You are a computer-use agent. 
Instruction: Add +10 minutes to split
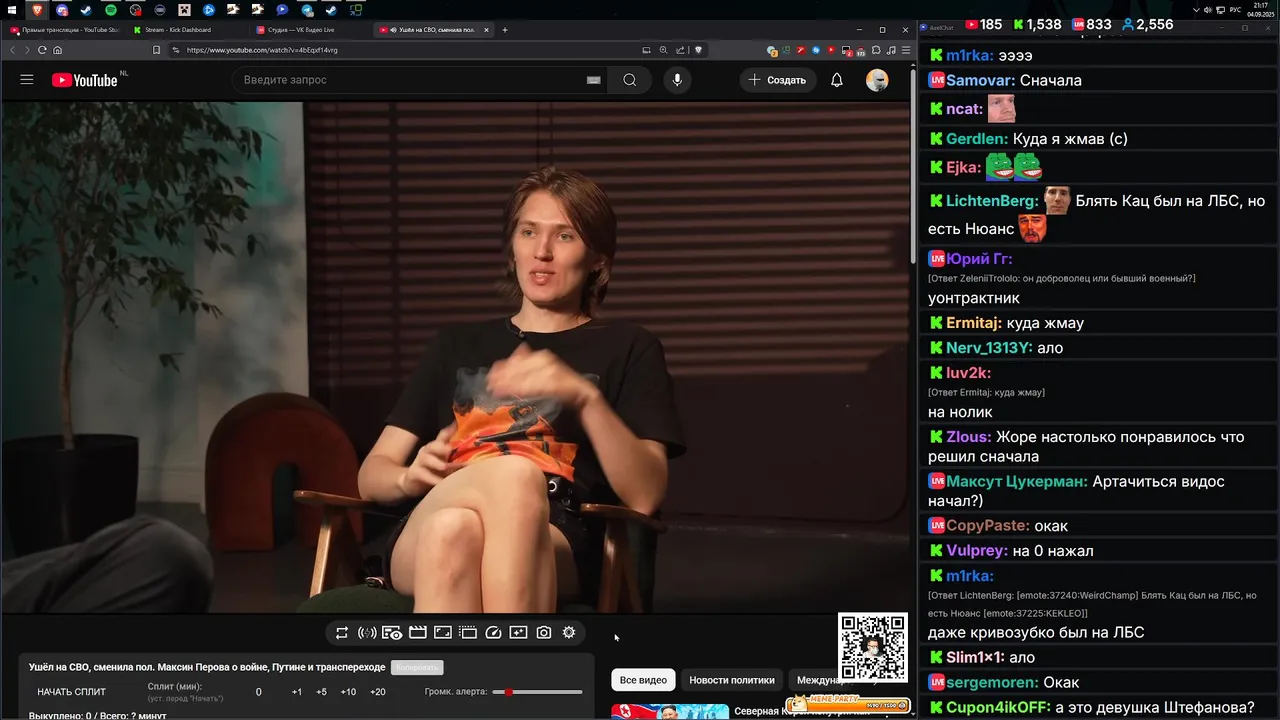click(x=348, y=692)
